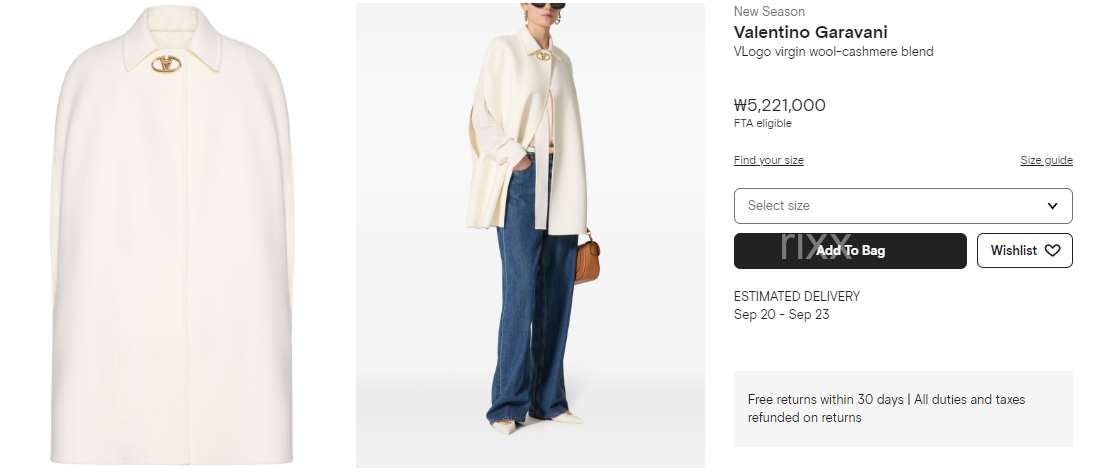1098x476 pixels.
Task: Click the heart icon beside Wishlist
Action: tap(1052, 251)
